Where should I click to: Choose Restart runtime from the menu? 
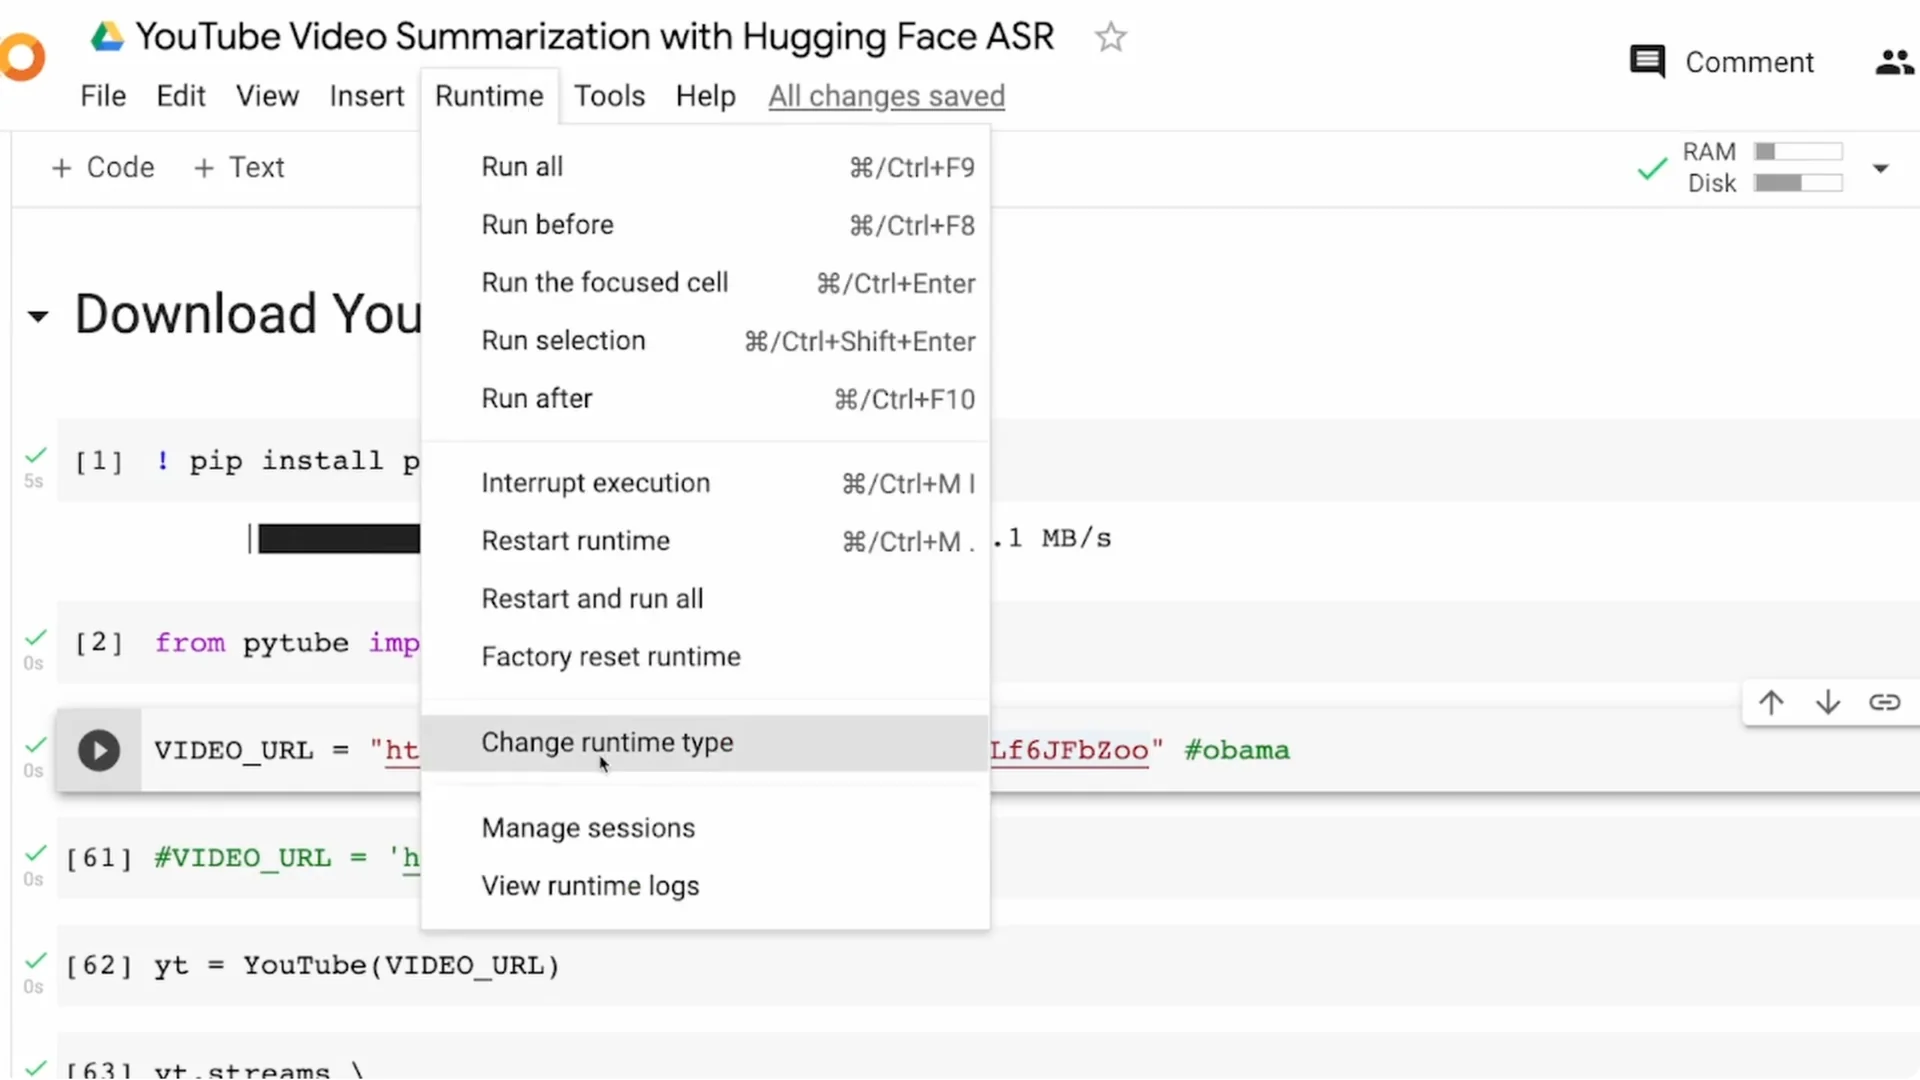tap(576, 541)
